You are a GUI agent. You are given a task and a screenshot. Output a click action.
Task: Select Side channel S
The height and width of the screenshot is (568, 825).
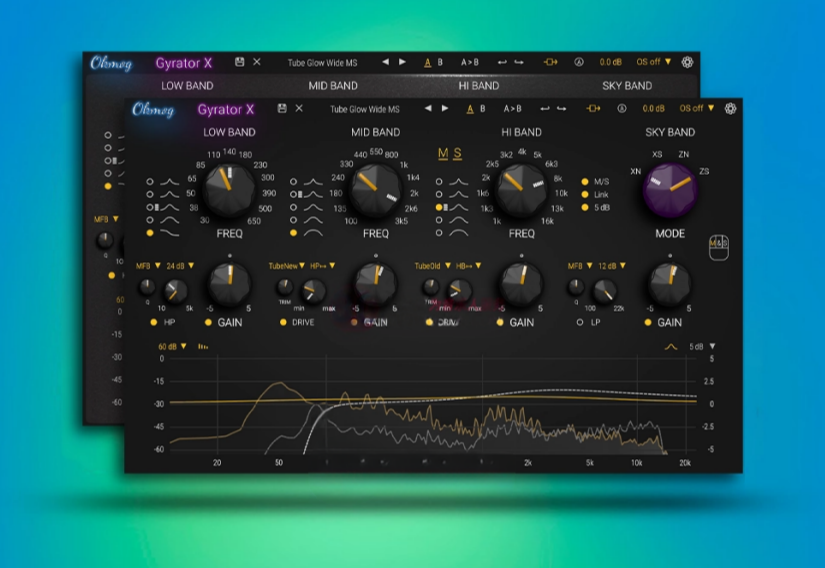click(457, 154)
